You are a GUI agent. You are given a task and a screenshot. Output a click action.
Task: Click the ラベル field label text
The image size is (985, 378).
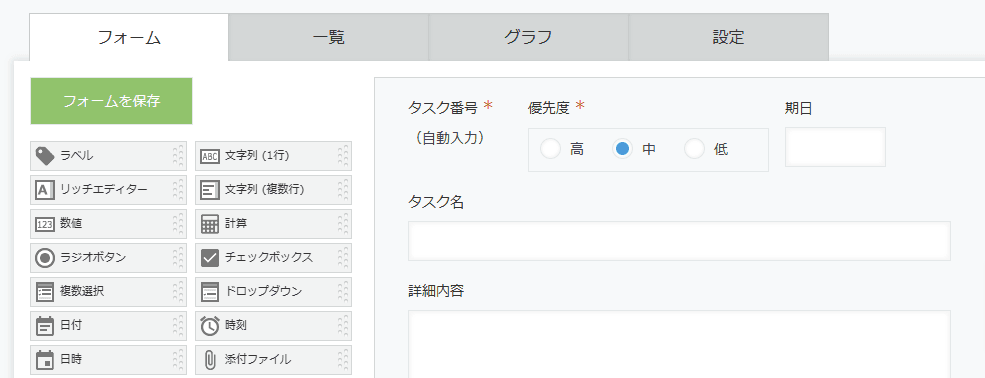tap(77, 155)
